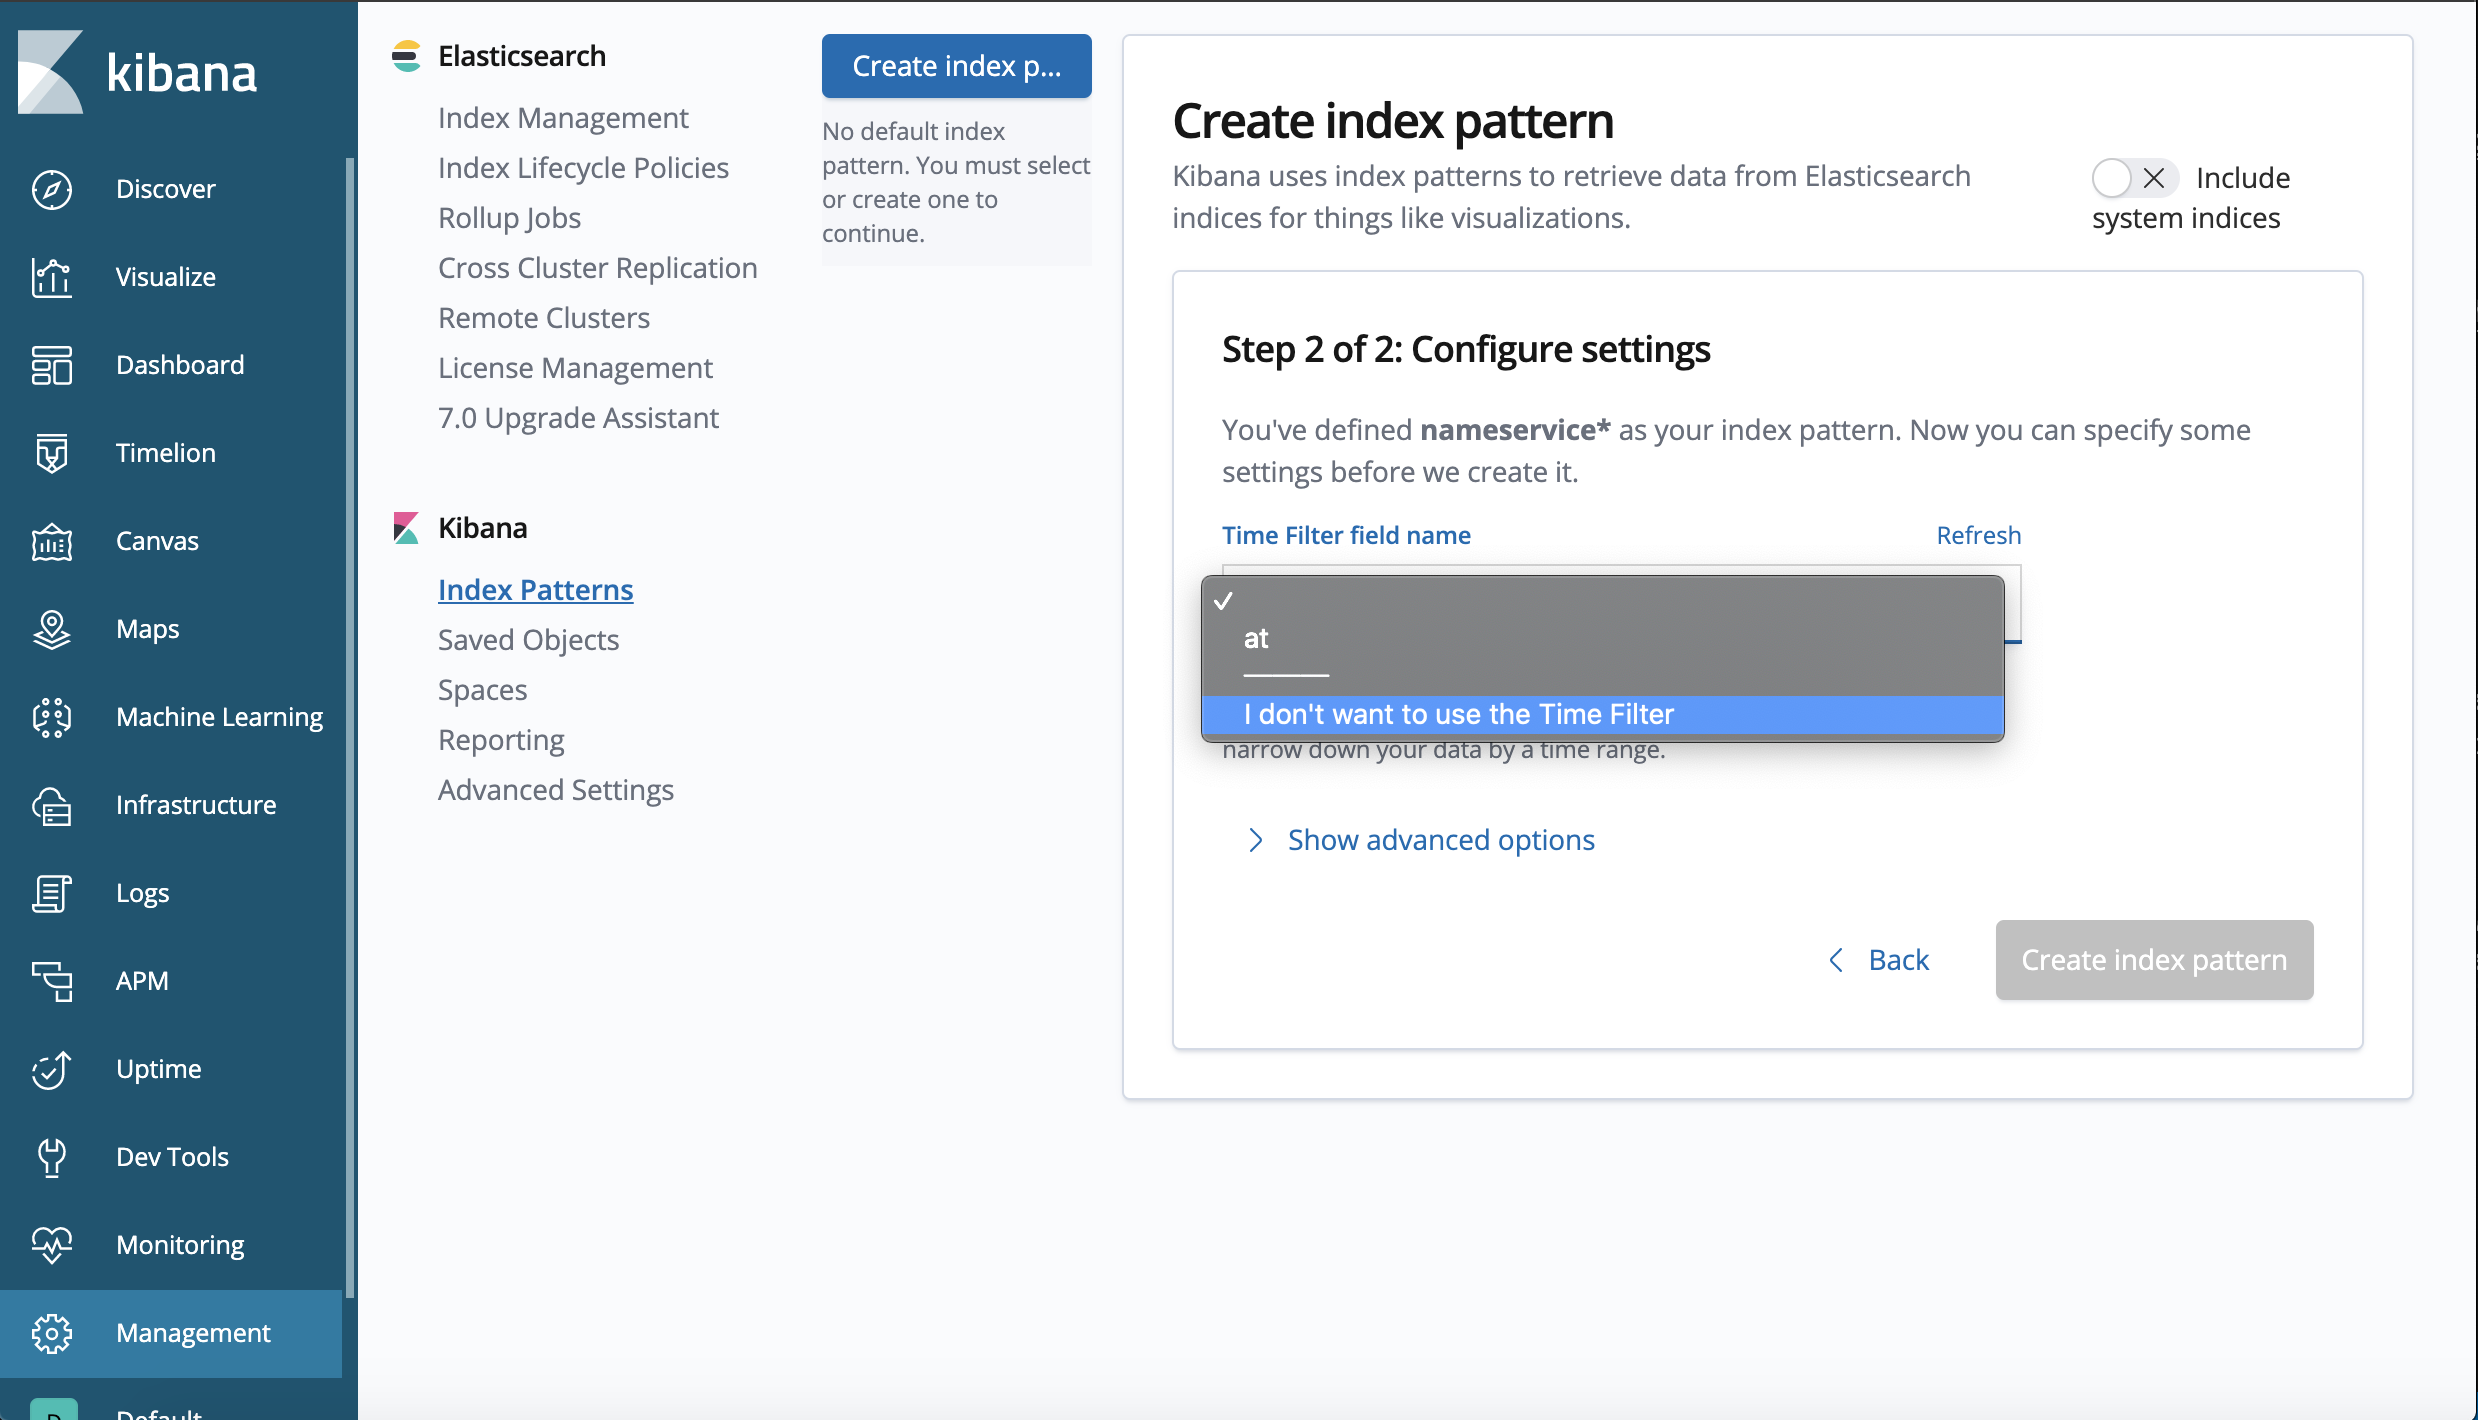
Task: Click the Canvas icon in sidebar
Action: point(51,541)
